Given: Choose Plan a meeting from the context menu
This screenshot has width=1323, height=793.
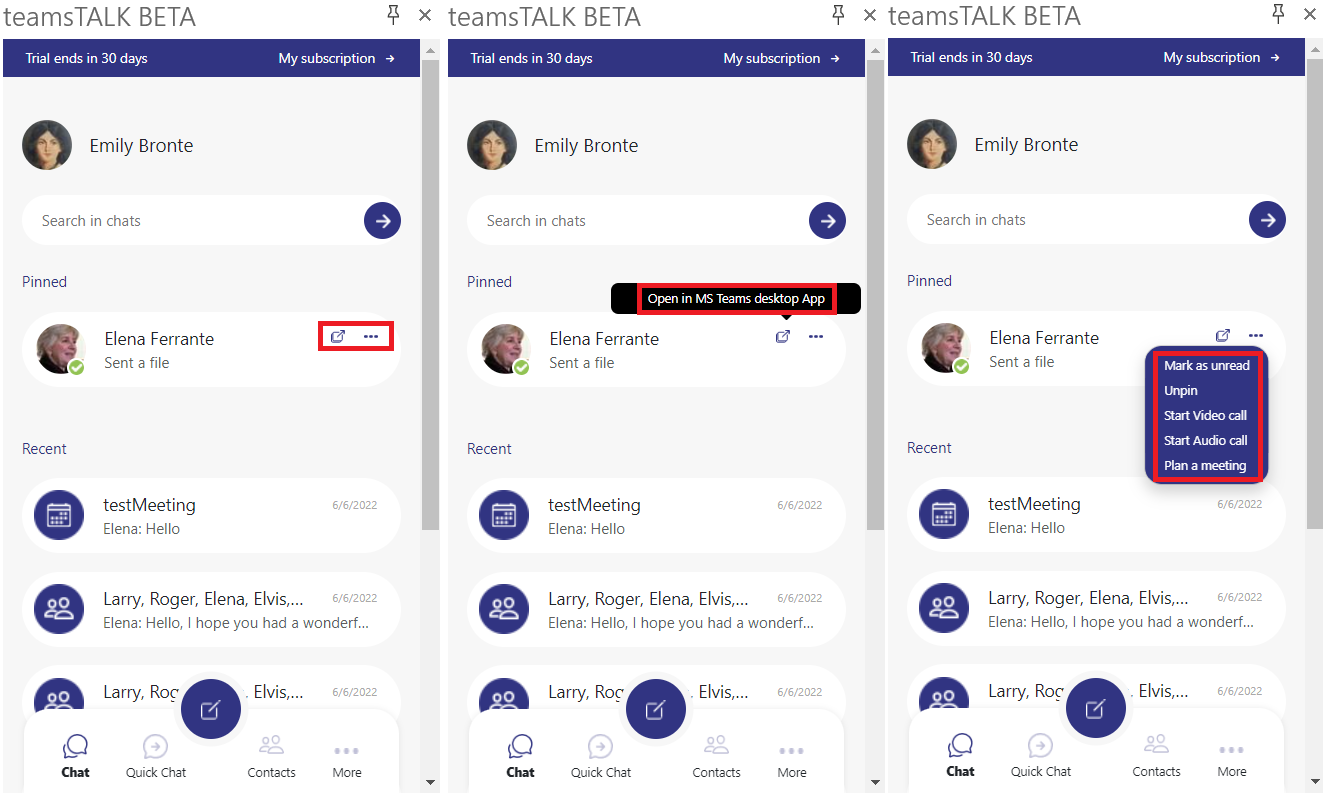Looking at the screenshot, I should click(x=1204, y=466).
